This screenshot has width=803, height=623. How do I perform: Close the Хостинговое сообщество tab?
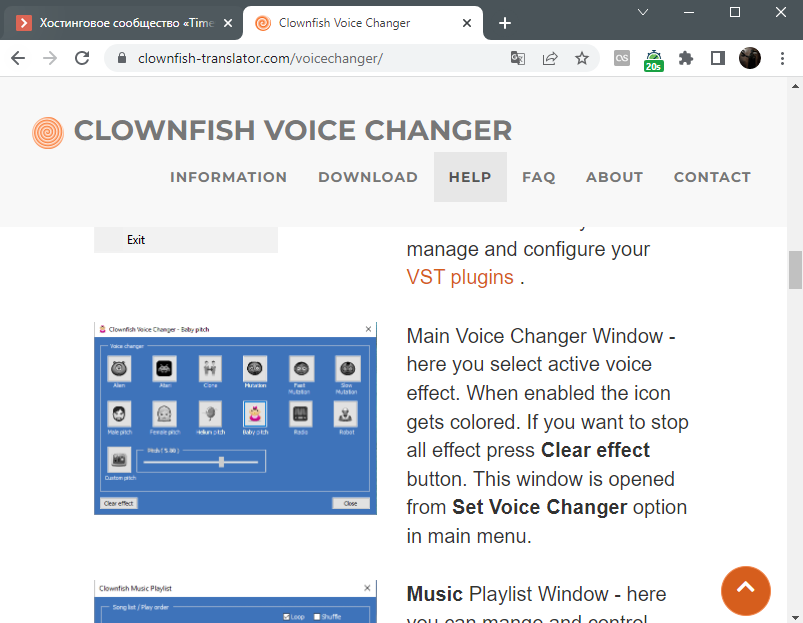[228, 23]
